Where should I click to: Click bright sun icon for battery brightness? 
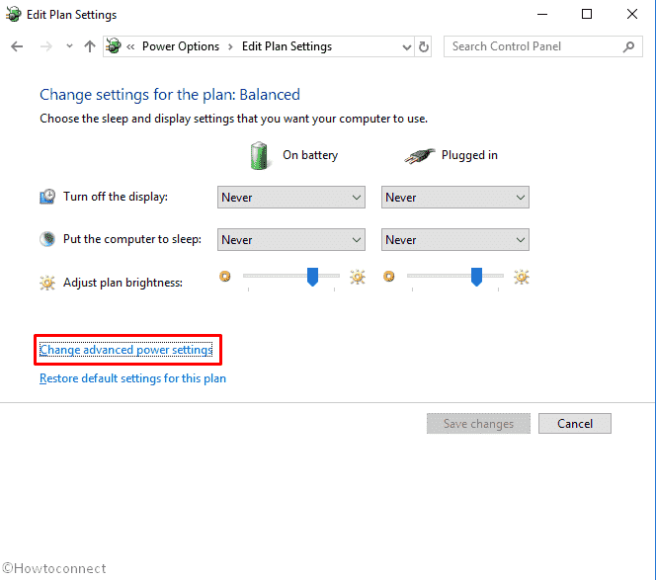tap(358, 277)
